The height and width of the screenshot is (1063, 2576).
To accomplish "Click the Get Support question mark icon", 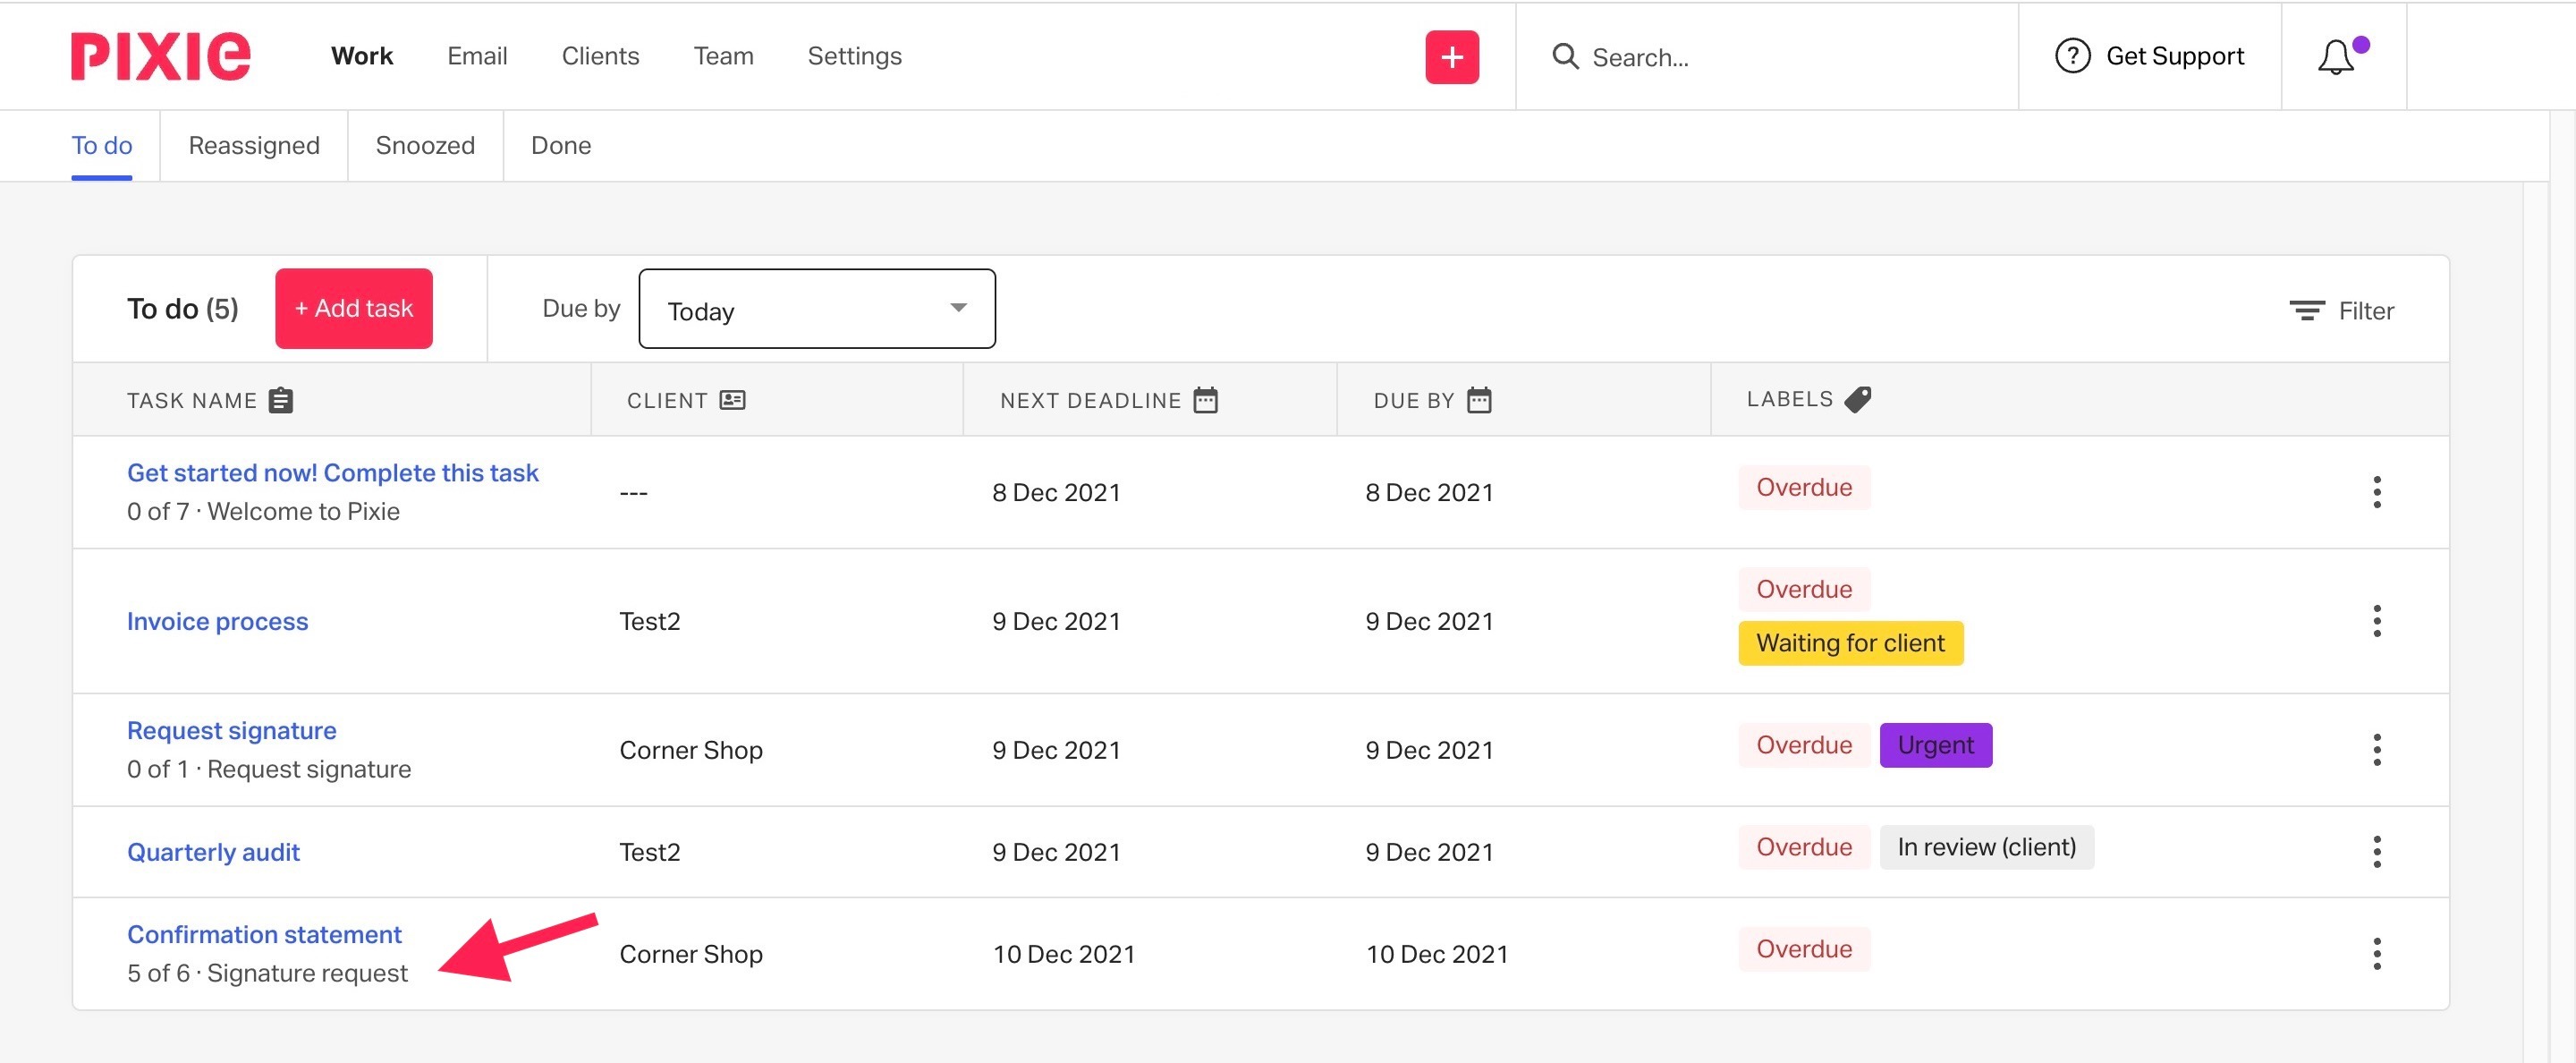I will pos(2072,56).
